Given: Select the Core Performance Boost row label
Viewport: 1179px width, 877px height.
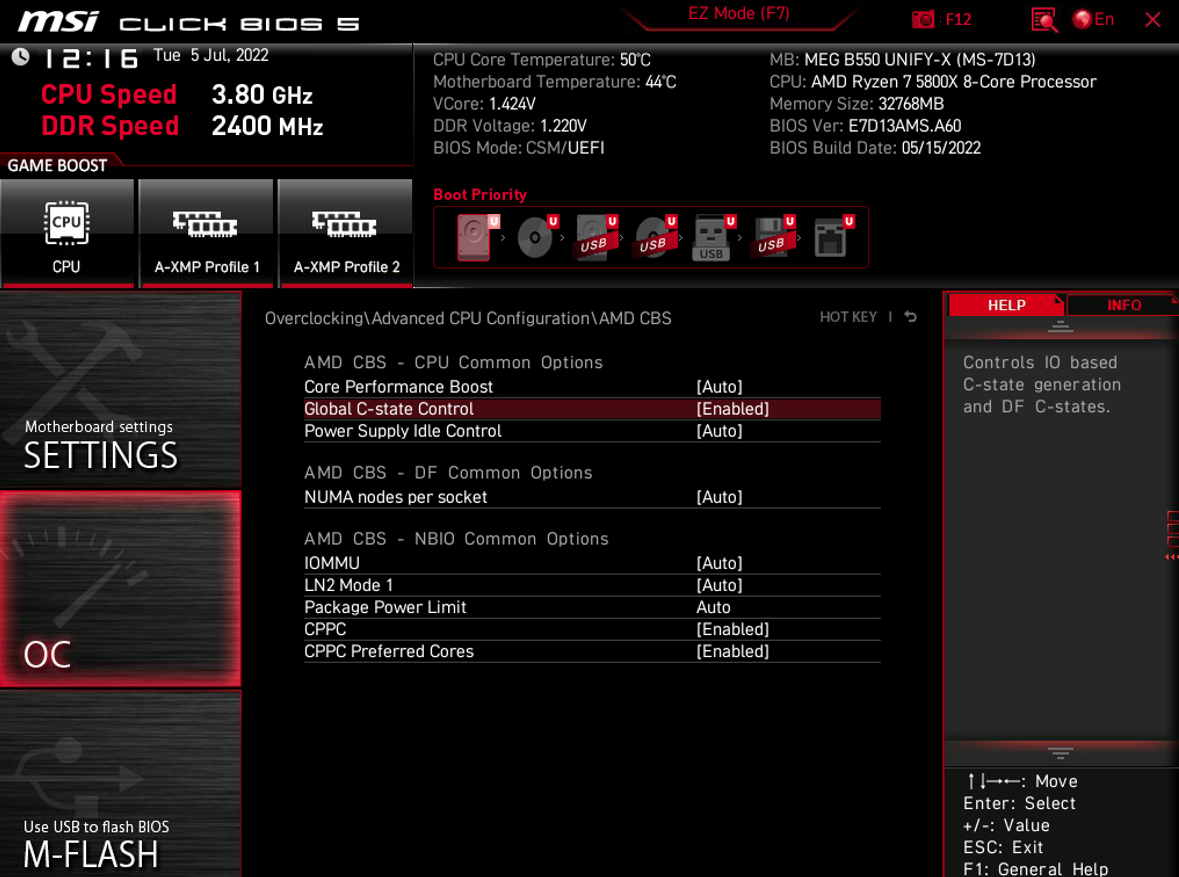Looking at the screenshot, I should [399, 387].
